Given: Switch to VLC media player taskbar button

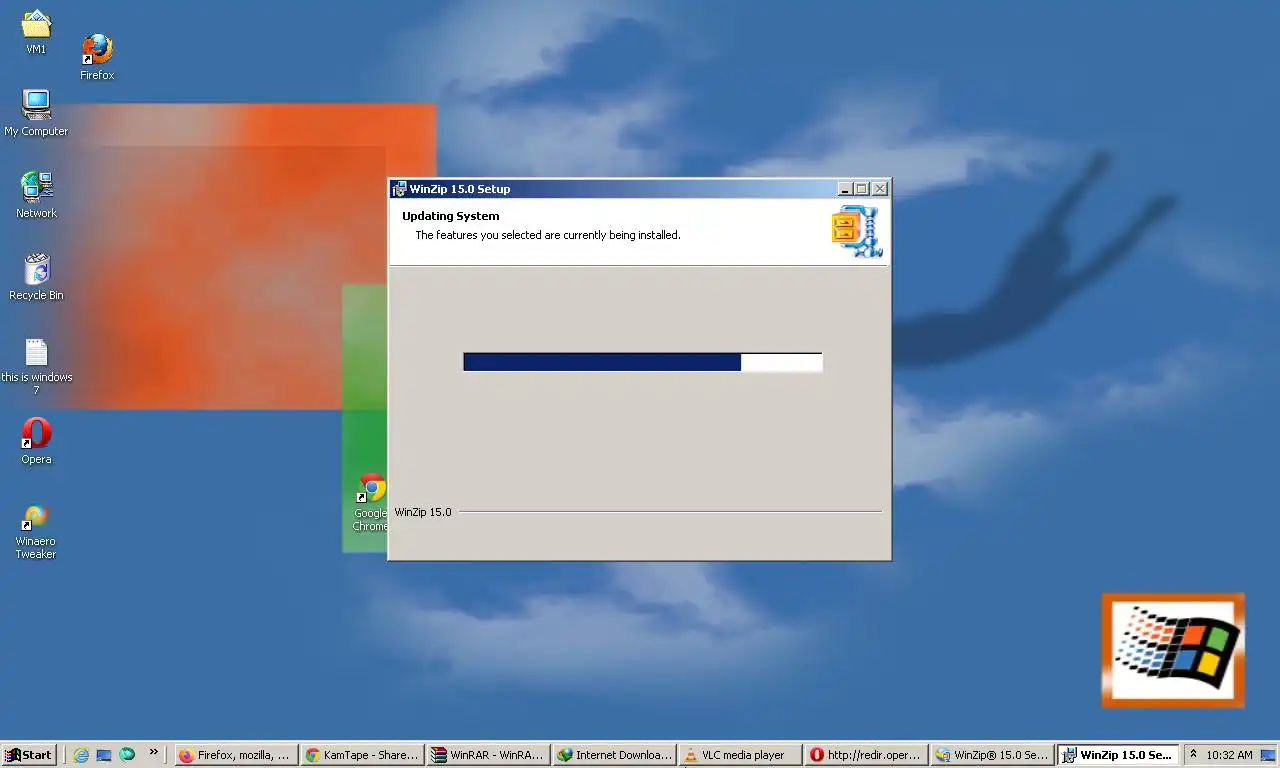Looking at the screenshot, I should click(741, 755).
